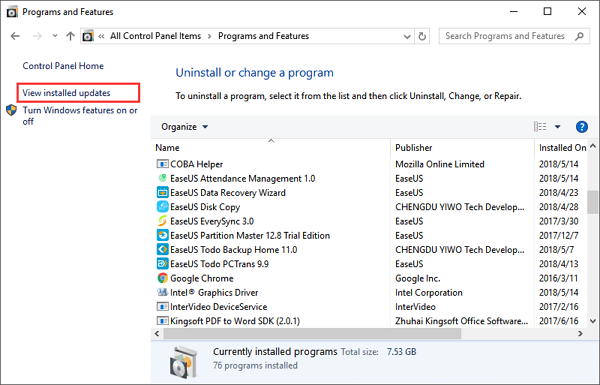Click the search magnifier icon
The height and width of the screenshot is (385, 600).
point(579,36)
